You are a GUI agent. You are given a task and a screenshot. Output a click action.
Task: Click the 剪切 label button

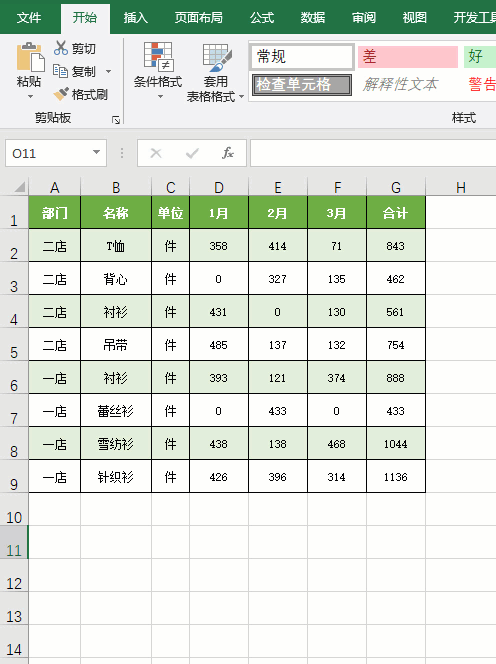coord(83,49)
